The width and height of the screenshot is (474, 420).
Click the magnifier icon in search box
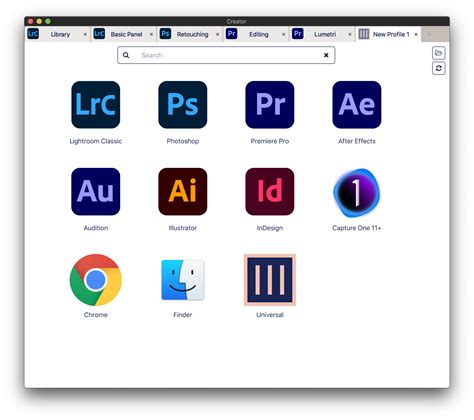click(x=126, y=55)
